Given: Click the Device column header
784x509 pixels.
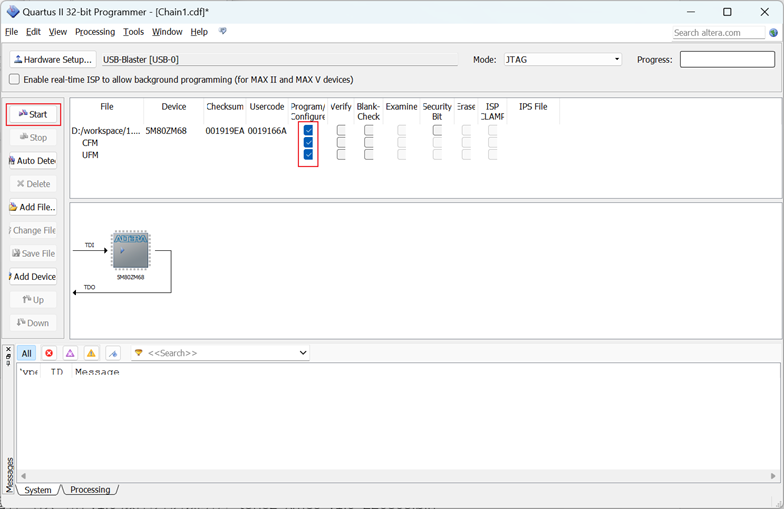Looking at the screenshot, I should (174, 106).
